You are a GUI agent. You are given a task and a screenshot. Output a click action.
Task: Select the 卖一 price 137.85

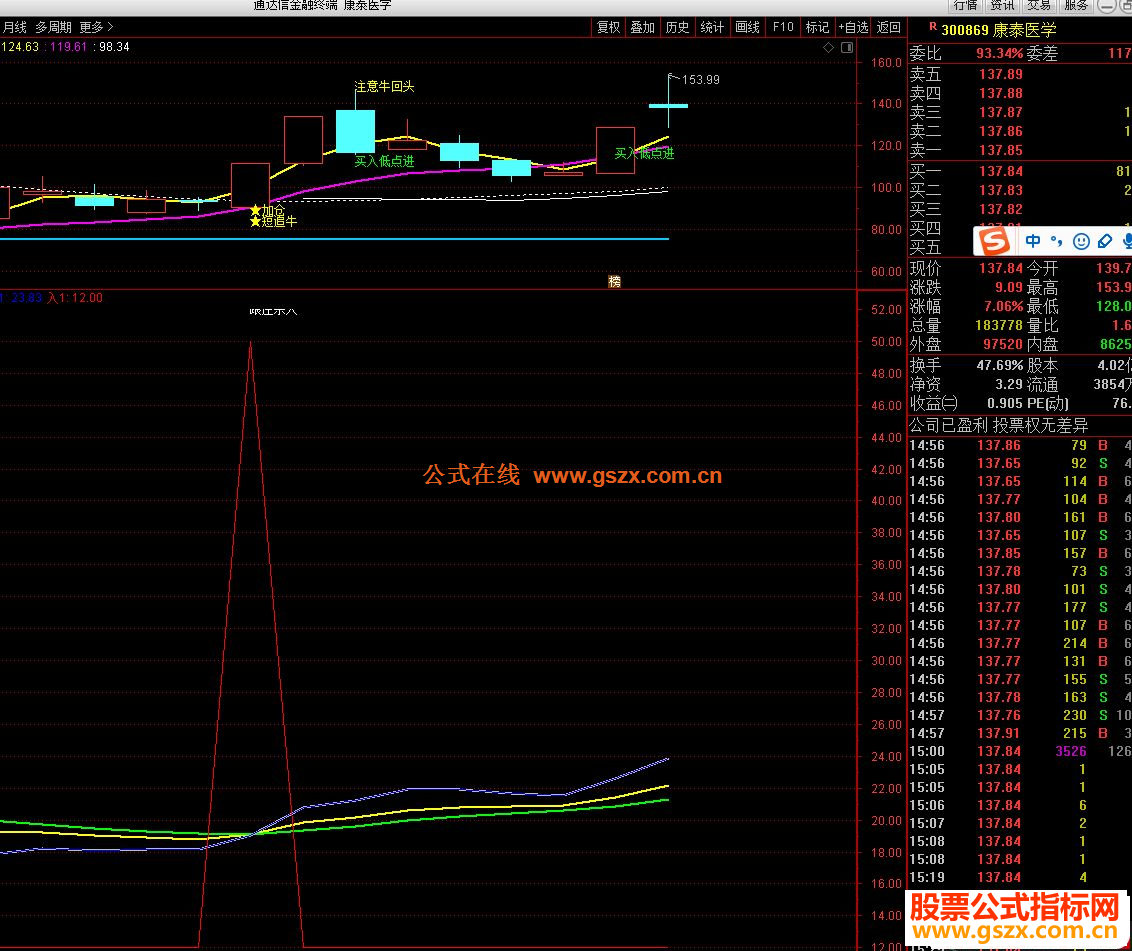click(x=1001, y=150)
